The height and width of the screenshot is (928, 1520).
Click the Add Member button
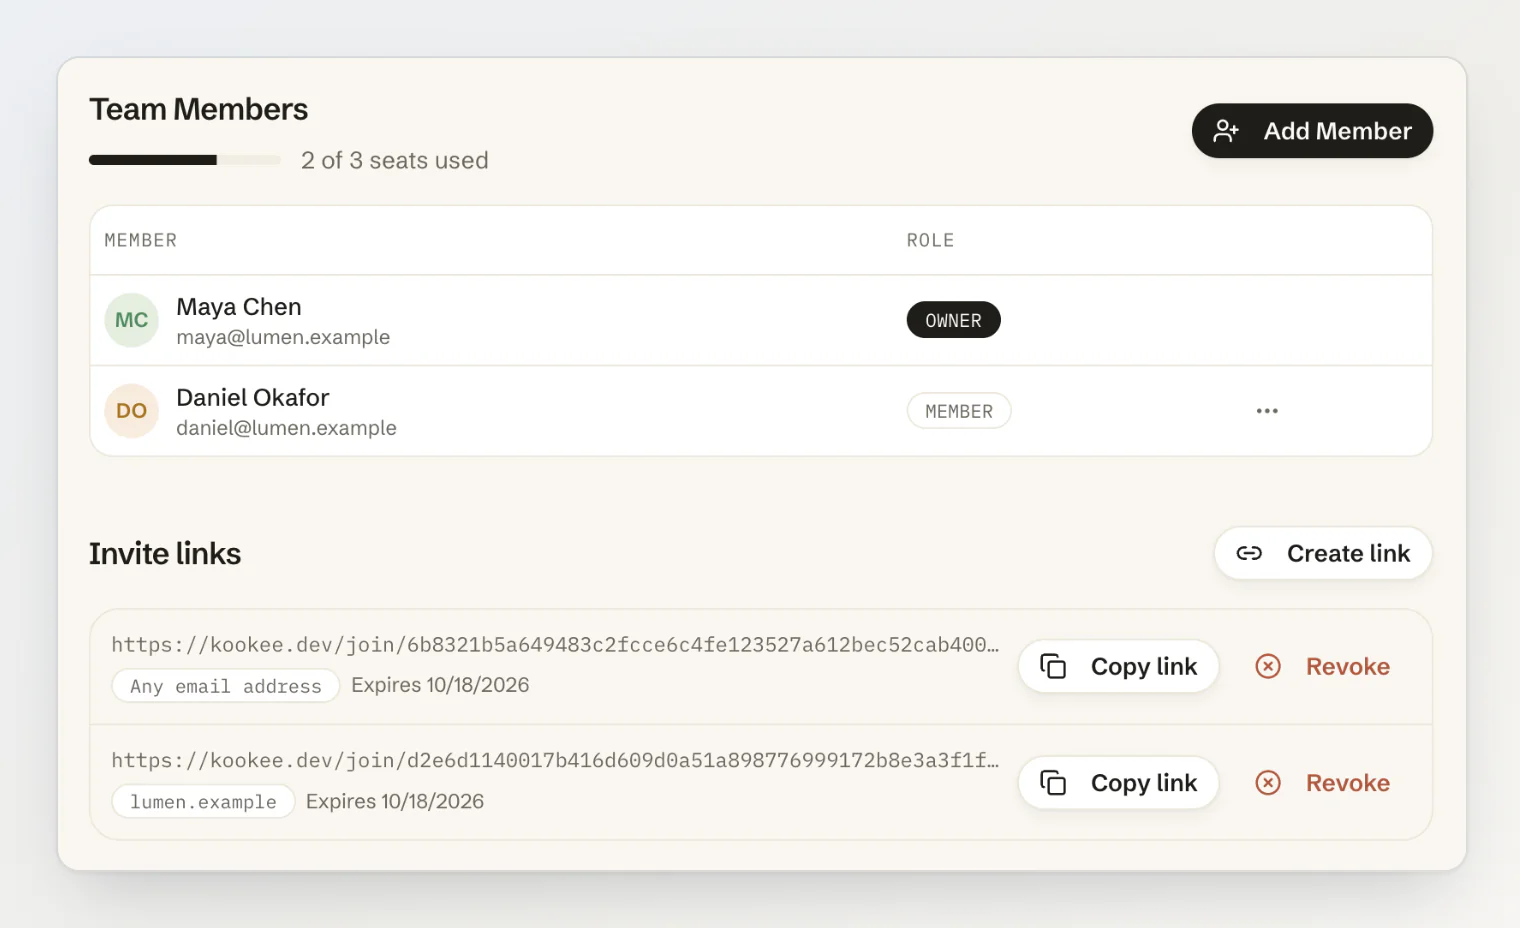click(1312, 131)
